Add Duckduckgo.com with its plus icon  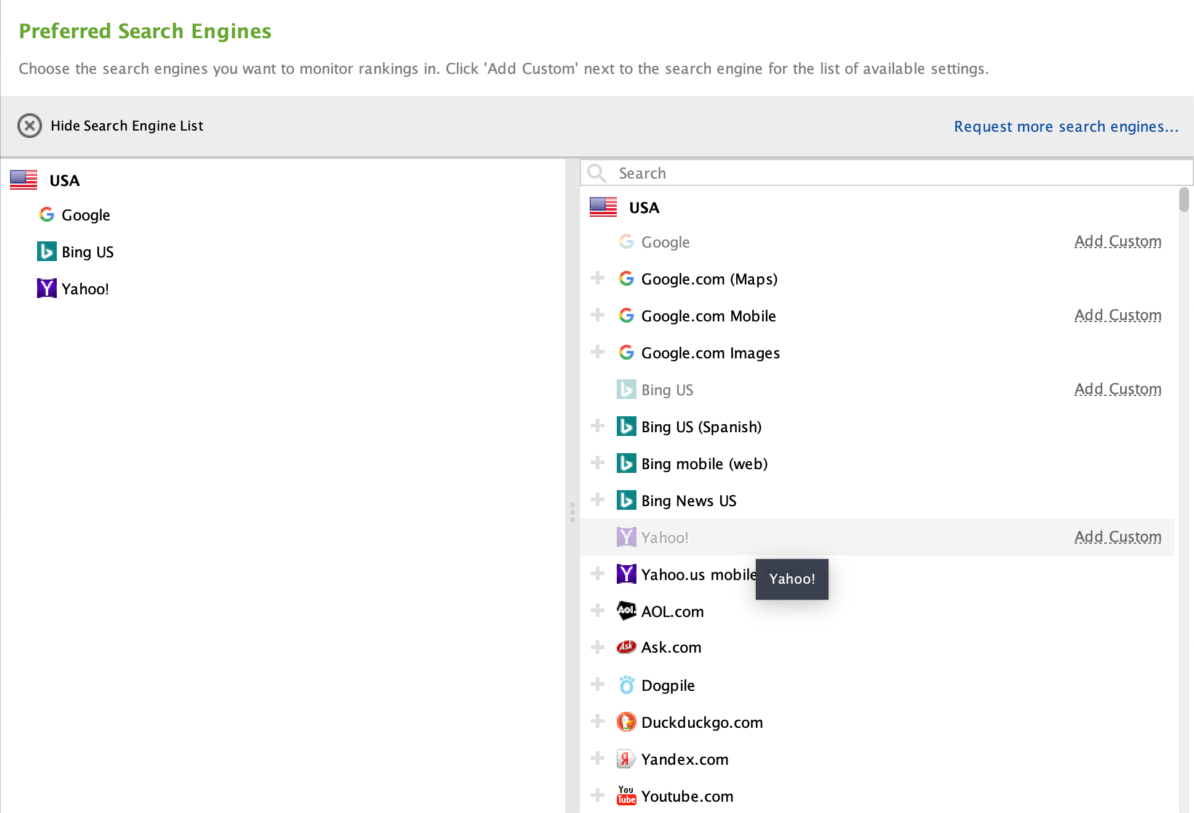[x=598, y=721]
